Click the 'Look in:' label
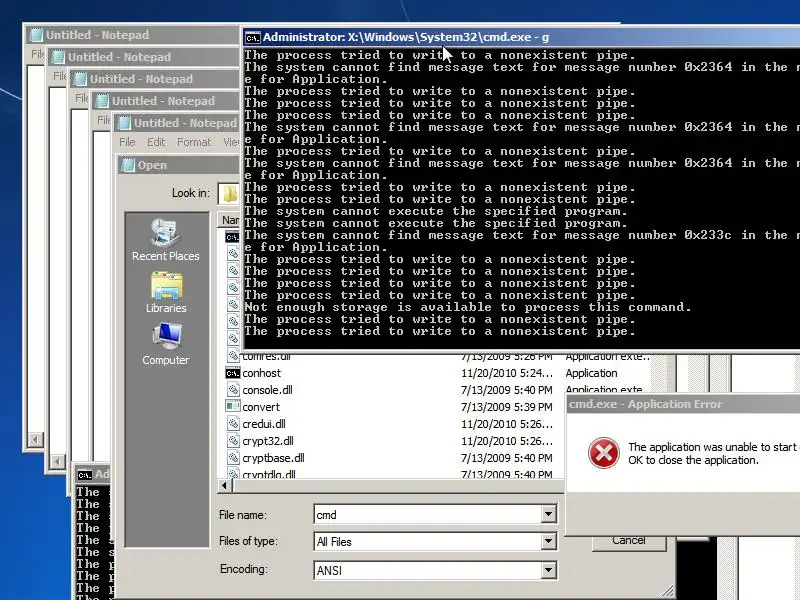800x600 pixels. [190, 193]
